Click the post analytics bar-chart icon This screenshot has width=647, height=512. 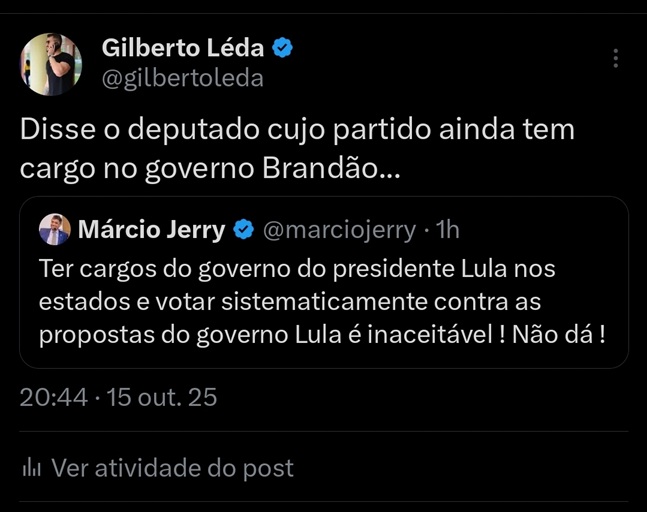(31, 467)
